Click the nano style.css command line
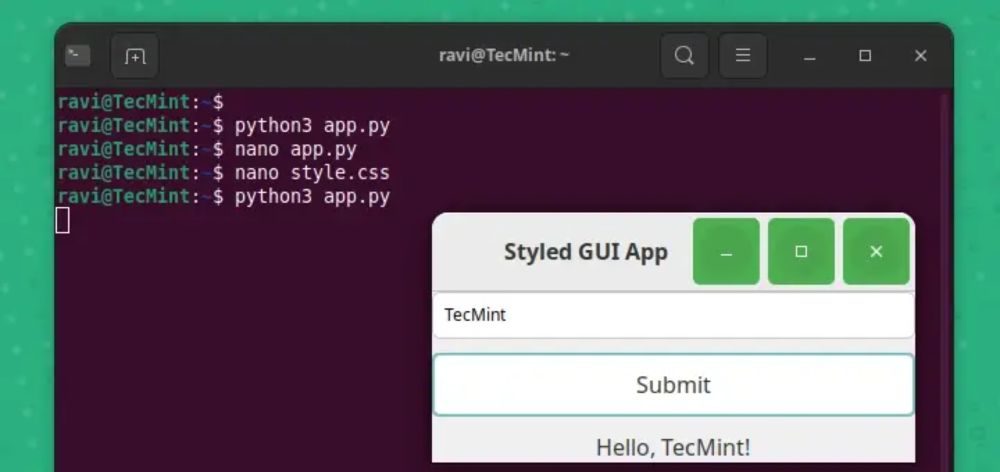 (223, 173)
